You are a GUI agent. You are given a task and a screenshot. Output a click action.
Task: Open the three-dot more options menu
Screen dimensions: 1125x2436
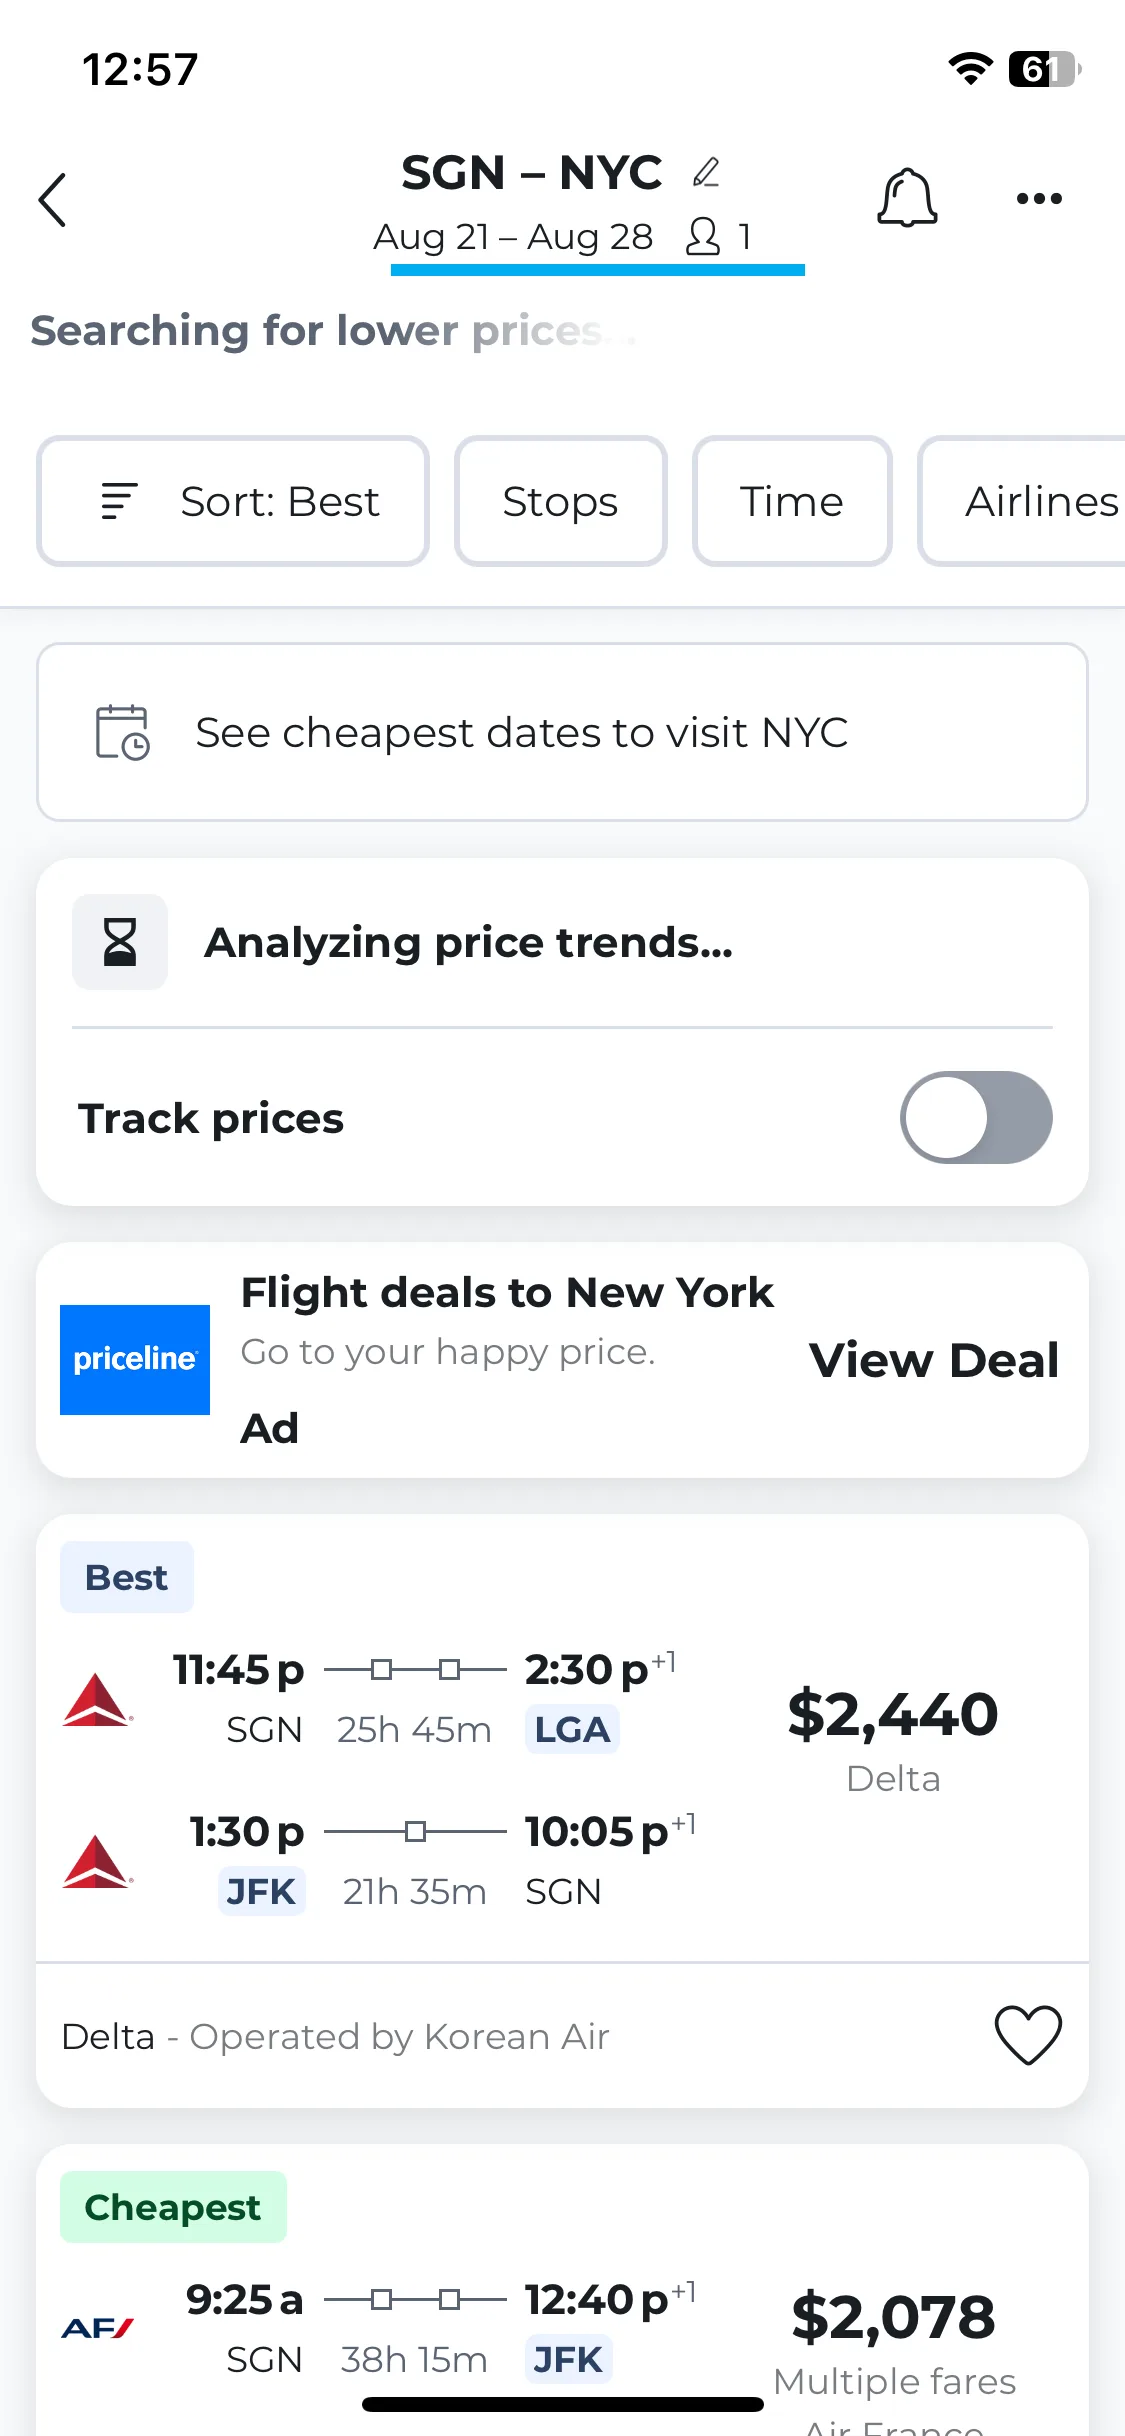tap(1039, 198)
